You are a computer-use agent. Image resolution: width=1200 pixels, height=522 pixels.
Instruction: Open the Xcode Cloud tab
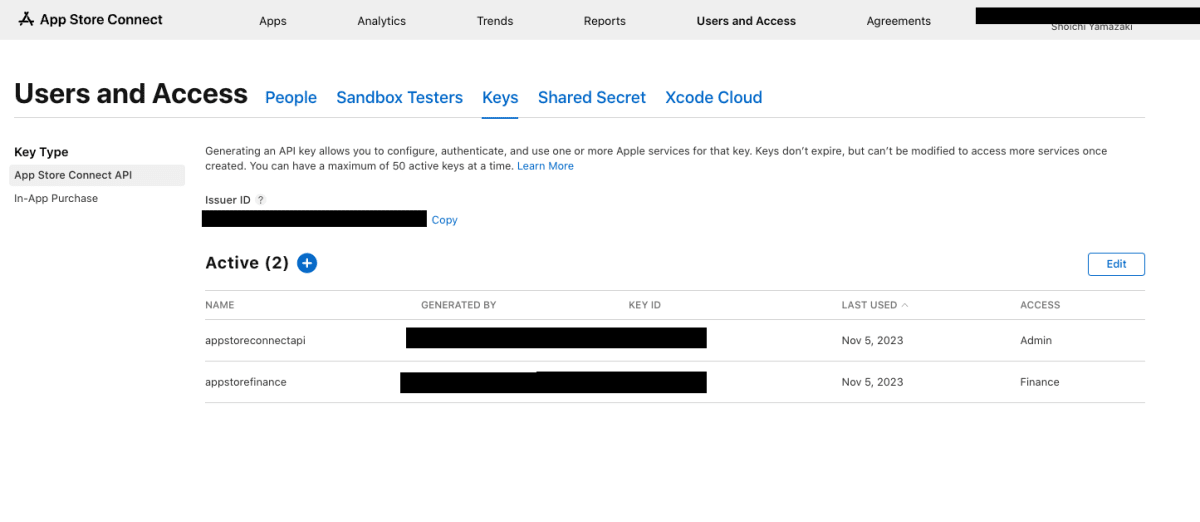click(714, 97)
